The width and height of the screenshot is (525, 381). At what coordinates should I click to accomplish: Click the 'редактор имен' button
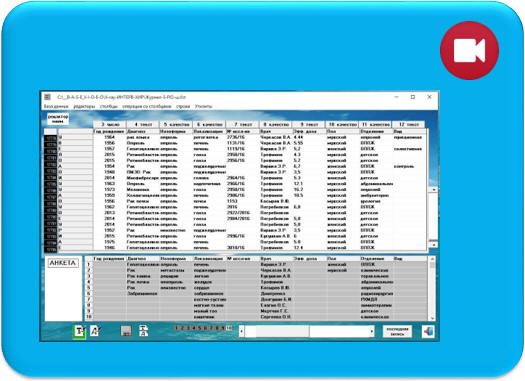(58, 119)
